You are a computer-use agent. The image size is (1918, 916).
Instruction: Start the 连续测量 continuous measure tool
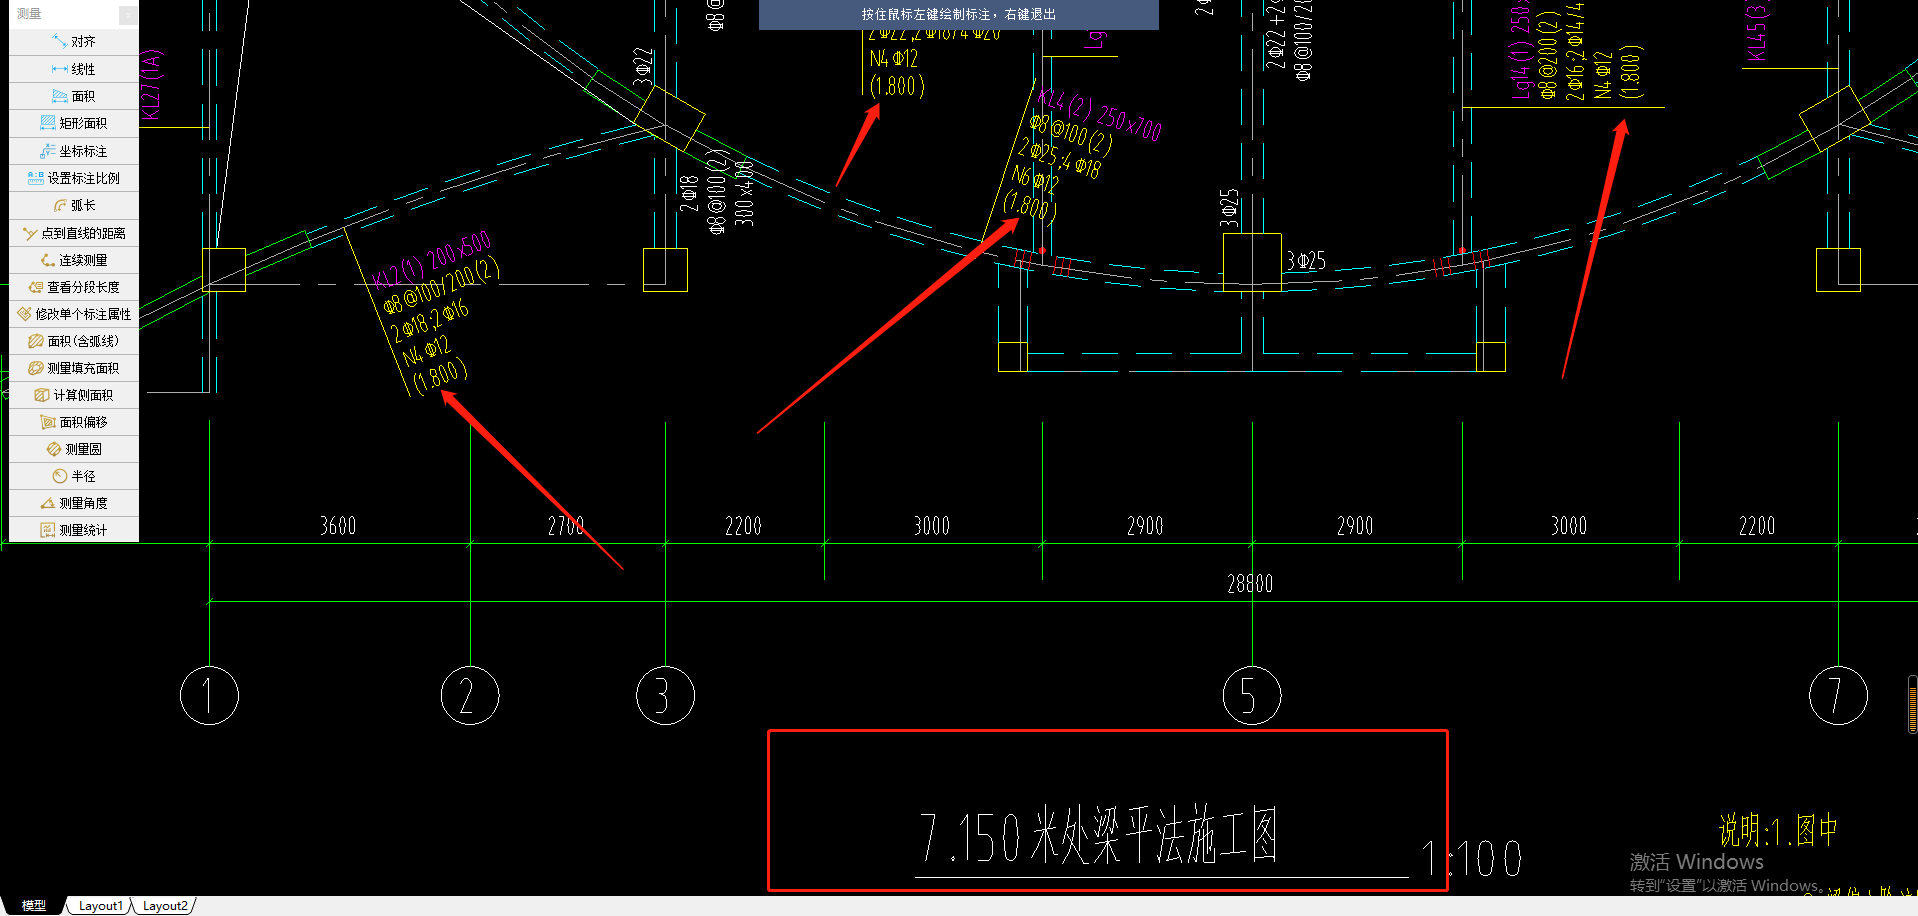(74, 260)
